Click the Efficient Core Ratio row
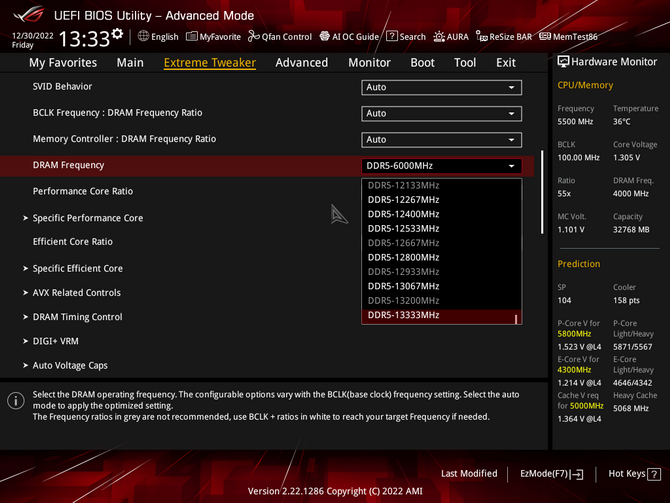This screenshot has height=503, width=670. click(267, 242)
